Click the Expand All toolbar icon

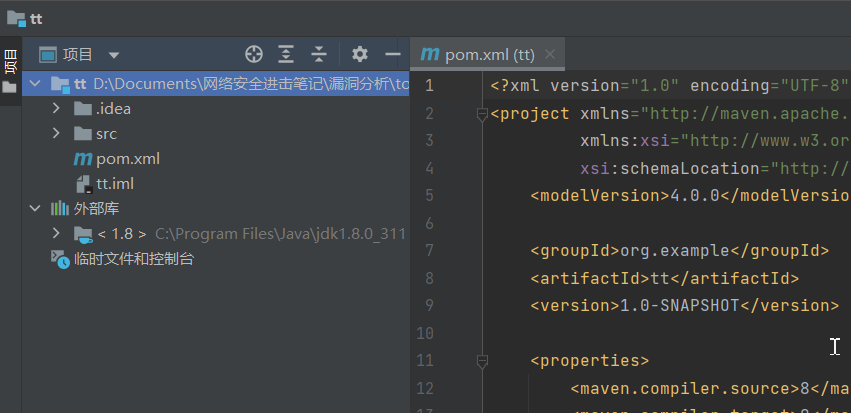pyautogui.click(x=286, y=54)
